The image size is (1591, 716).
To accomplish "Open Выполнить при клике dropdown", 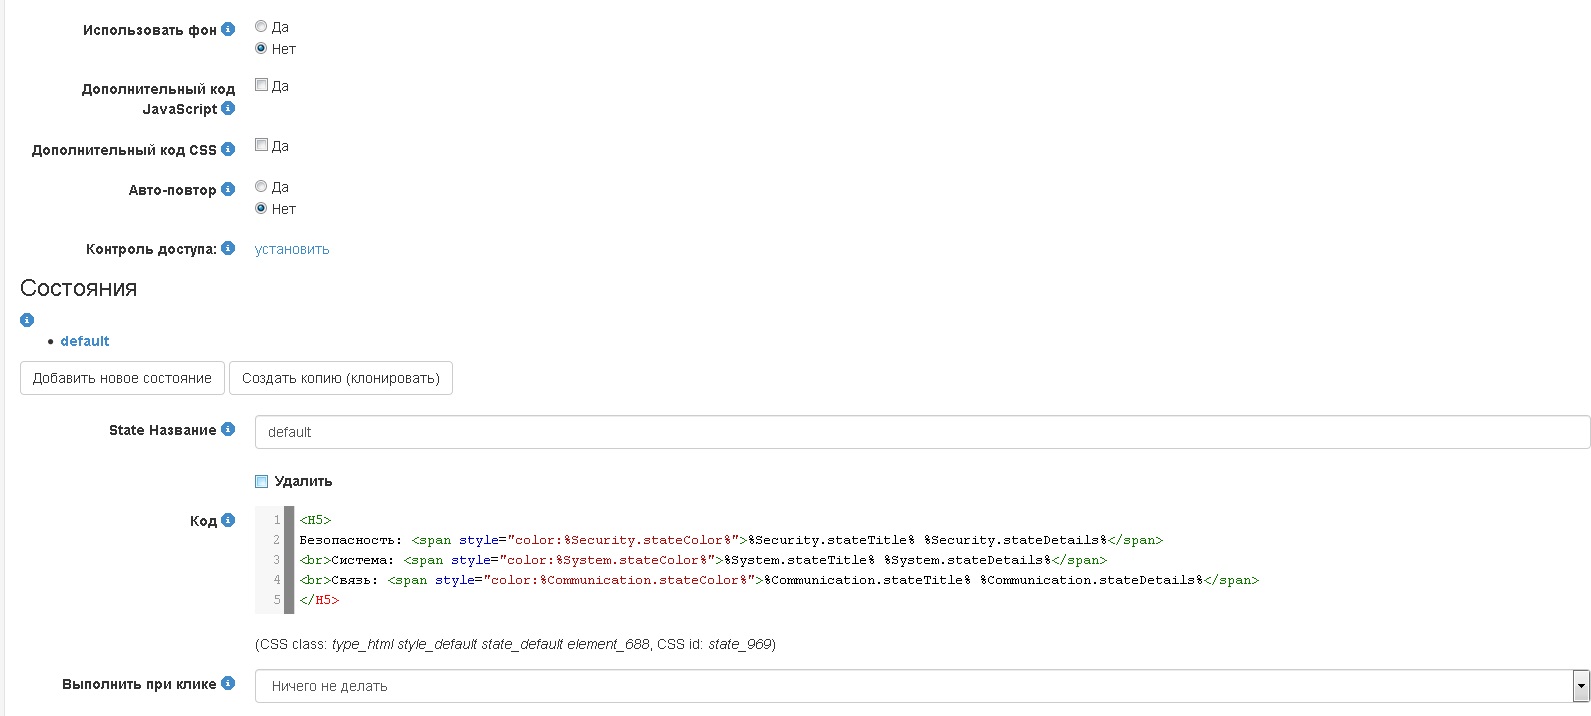I will (x=920, y=686).
